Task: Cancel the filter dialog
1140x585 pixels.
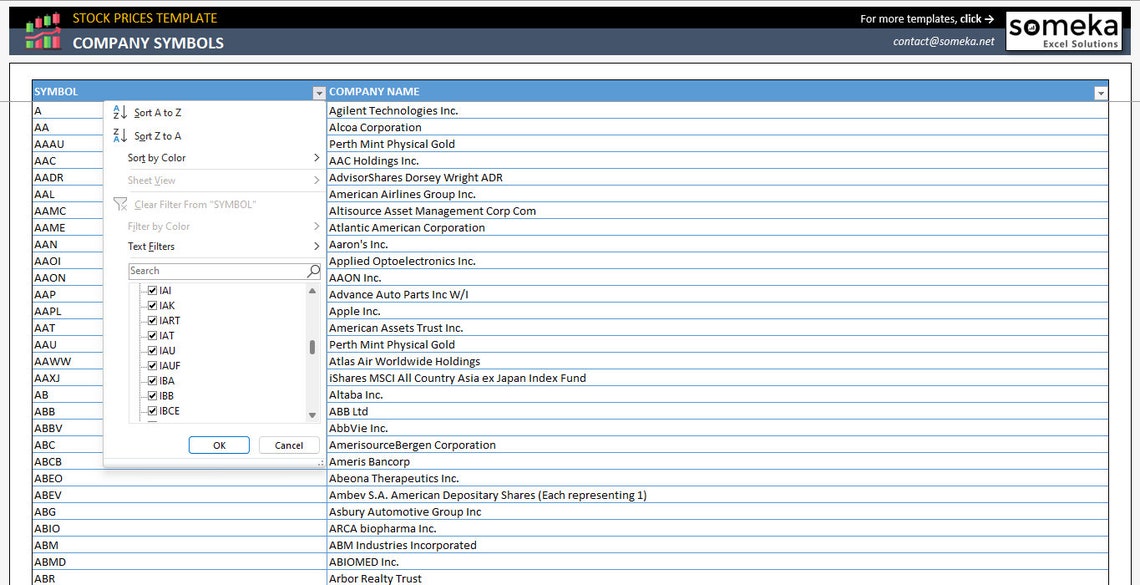Action: coord(289,445)
